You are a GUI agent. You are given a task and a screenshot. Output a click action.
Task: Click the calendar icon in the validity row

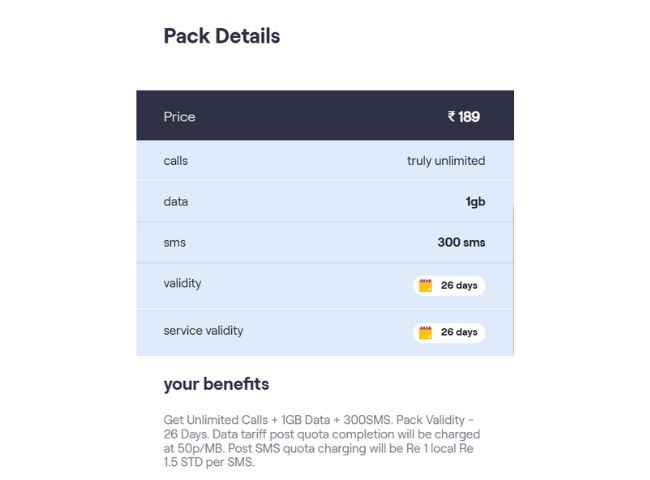[425, 285]
